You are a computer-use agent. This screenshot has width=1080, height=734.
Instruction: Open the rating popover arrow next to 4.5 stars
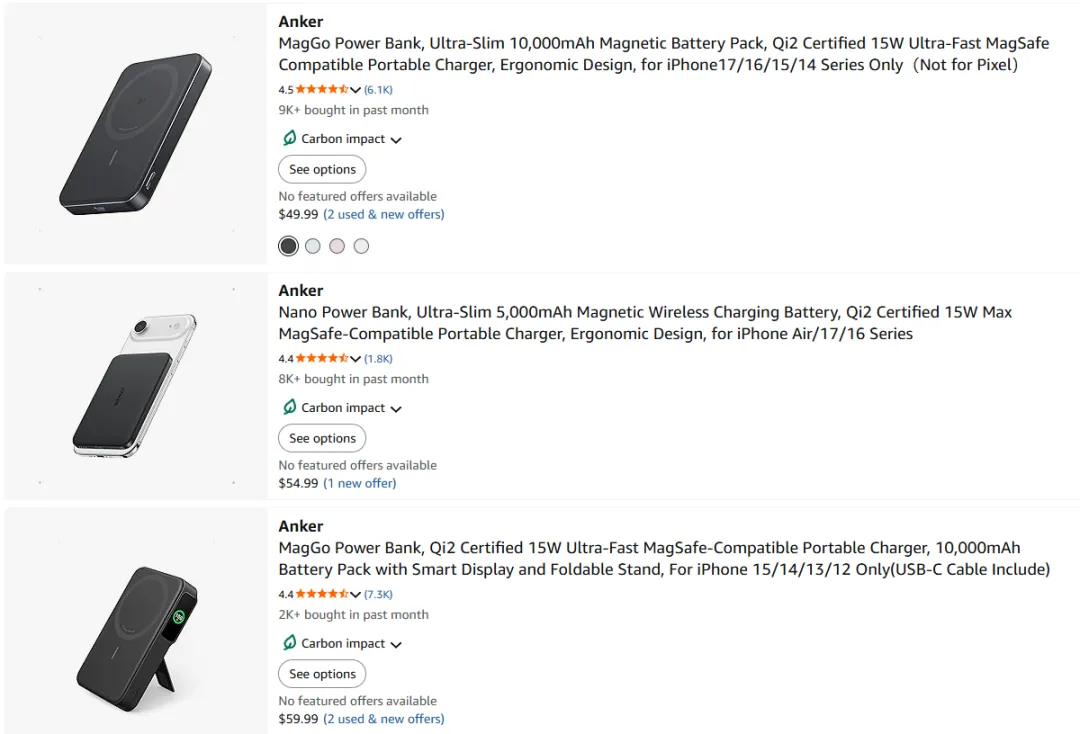[x=355, y=90]
